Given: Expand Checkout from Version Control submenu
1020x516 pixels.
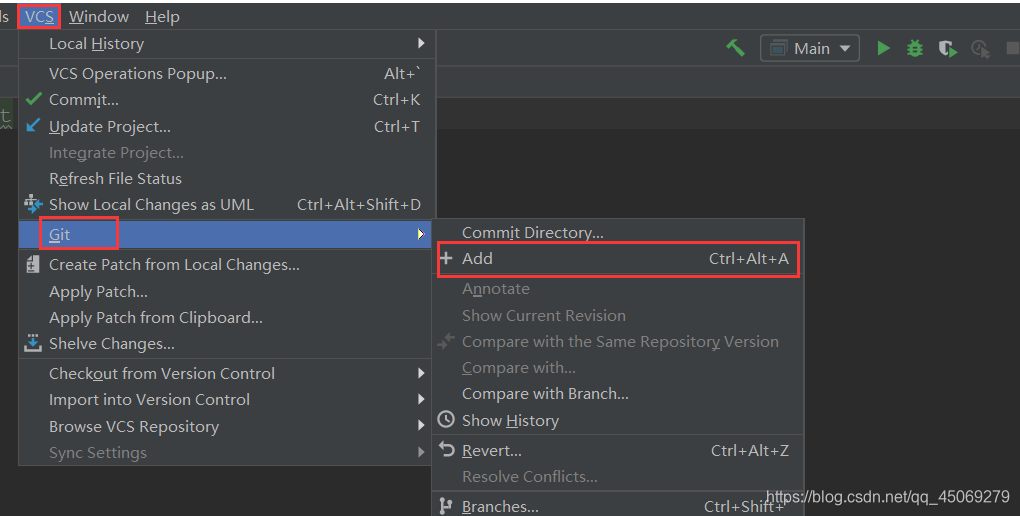Looking at the screenshot, I should coord(227,373).
